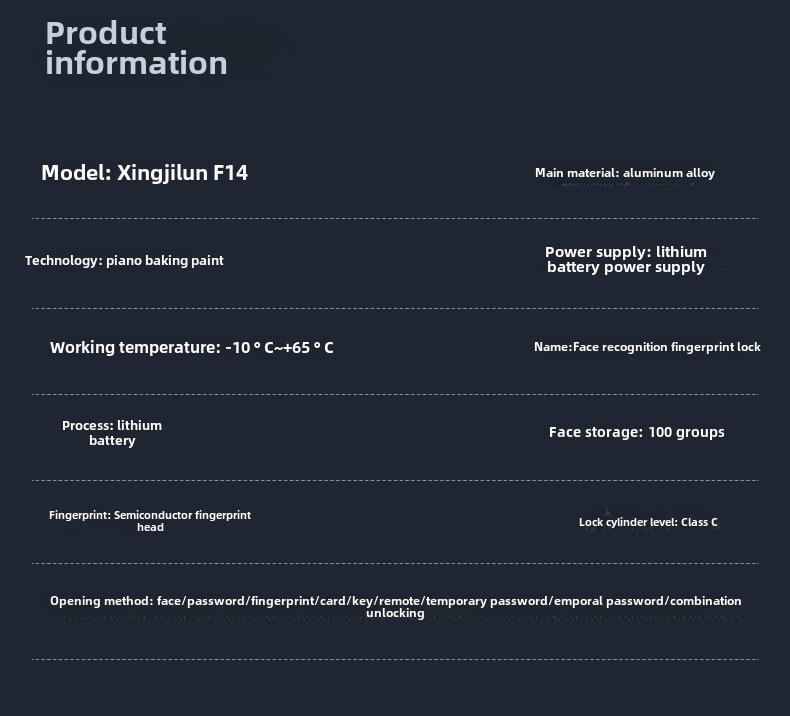Click dashed divider below Lock cylinder row
The image size is (790, 716).
[x=396, y=563]
